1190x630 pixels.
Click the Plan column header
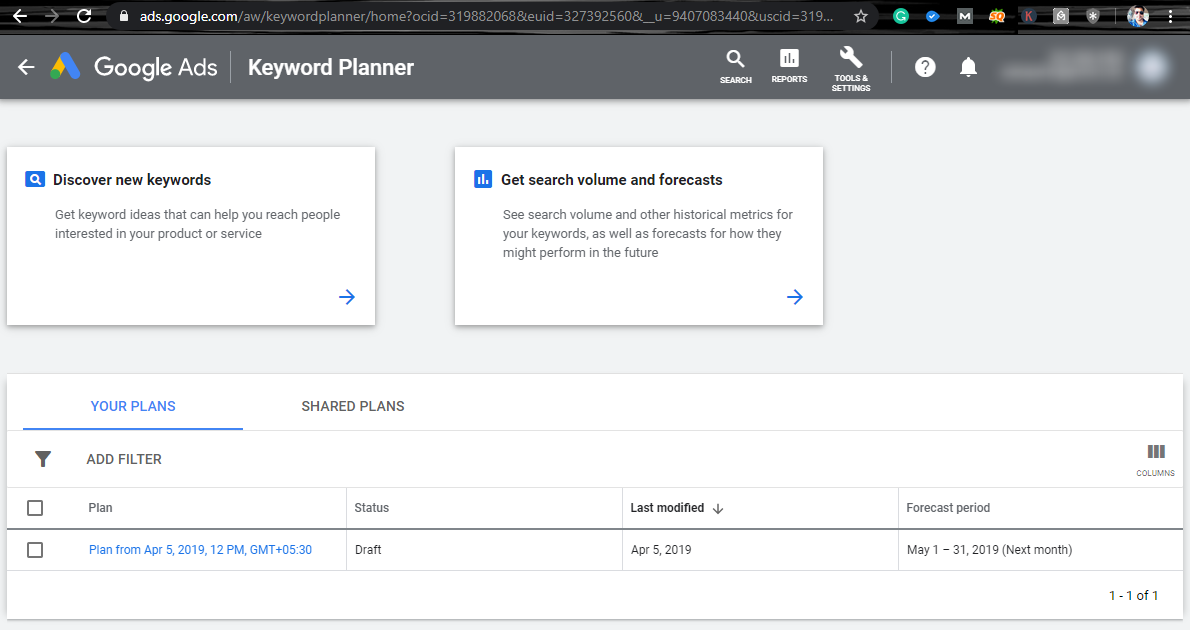(x=100, y=508)
